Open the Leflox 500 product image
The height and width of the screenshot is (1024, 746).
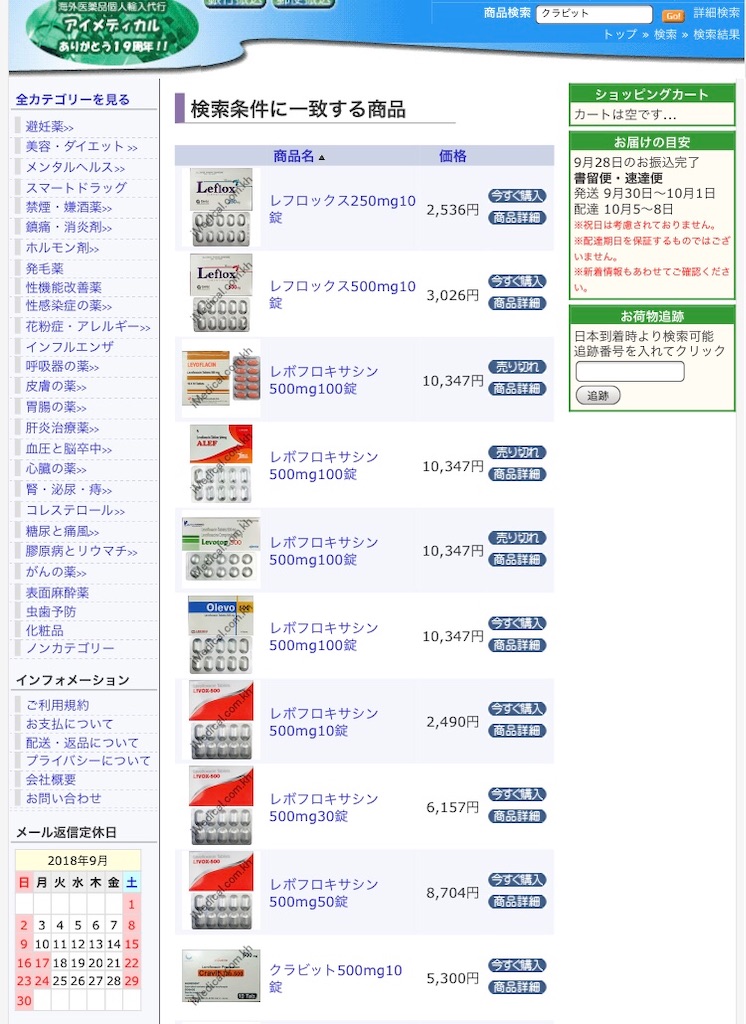point(221,293)
